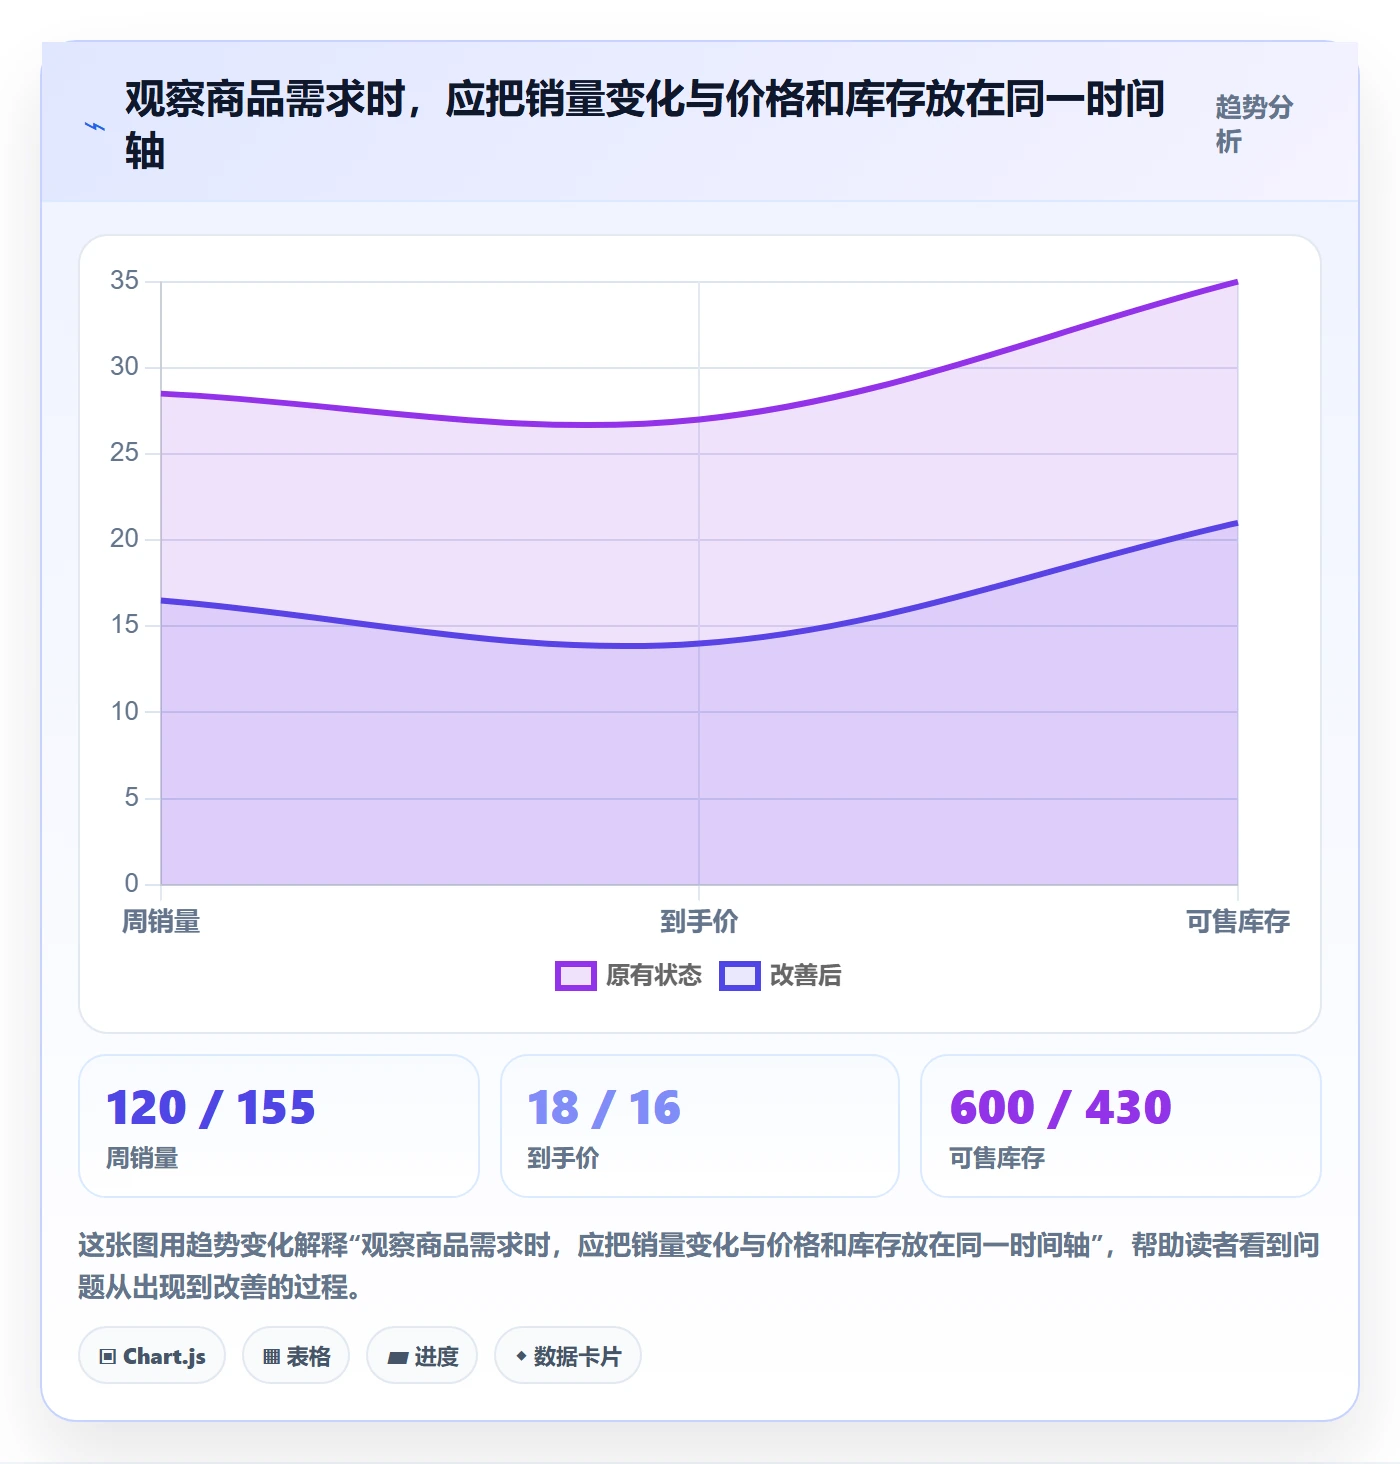Click the 0 y-axis tick value
This screenshot has height=1464, width=1400.
[132, 884]
